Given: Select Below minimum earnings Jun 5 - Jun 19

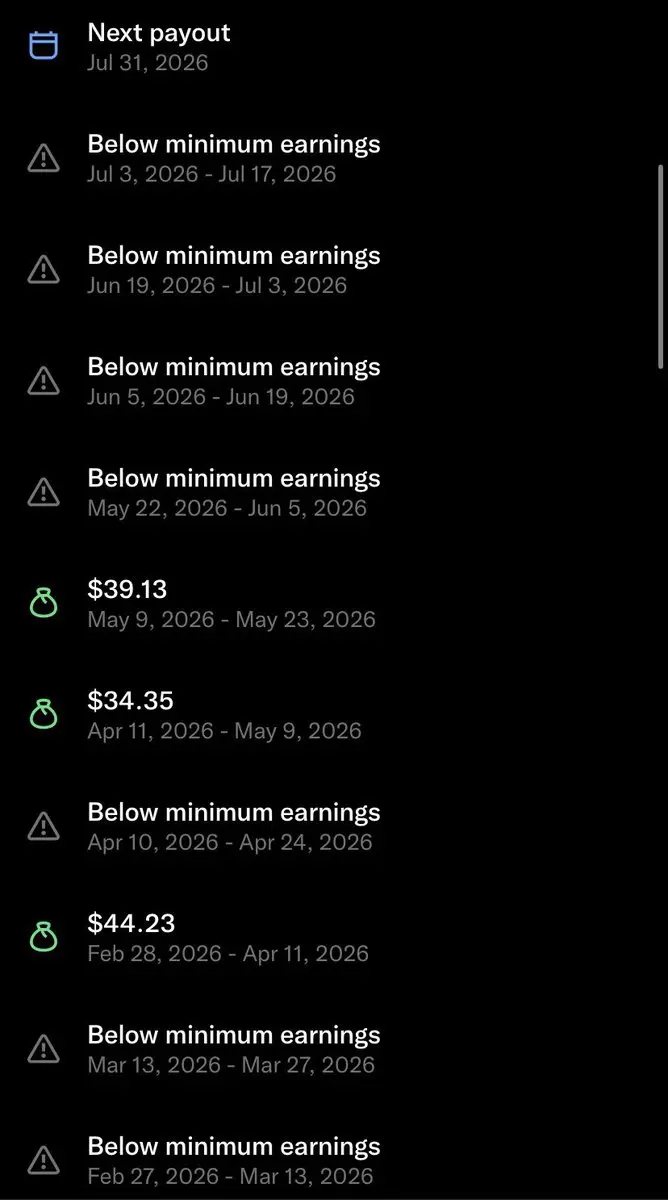Looking at the screenshot, I should click(334, 381).
